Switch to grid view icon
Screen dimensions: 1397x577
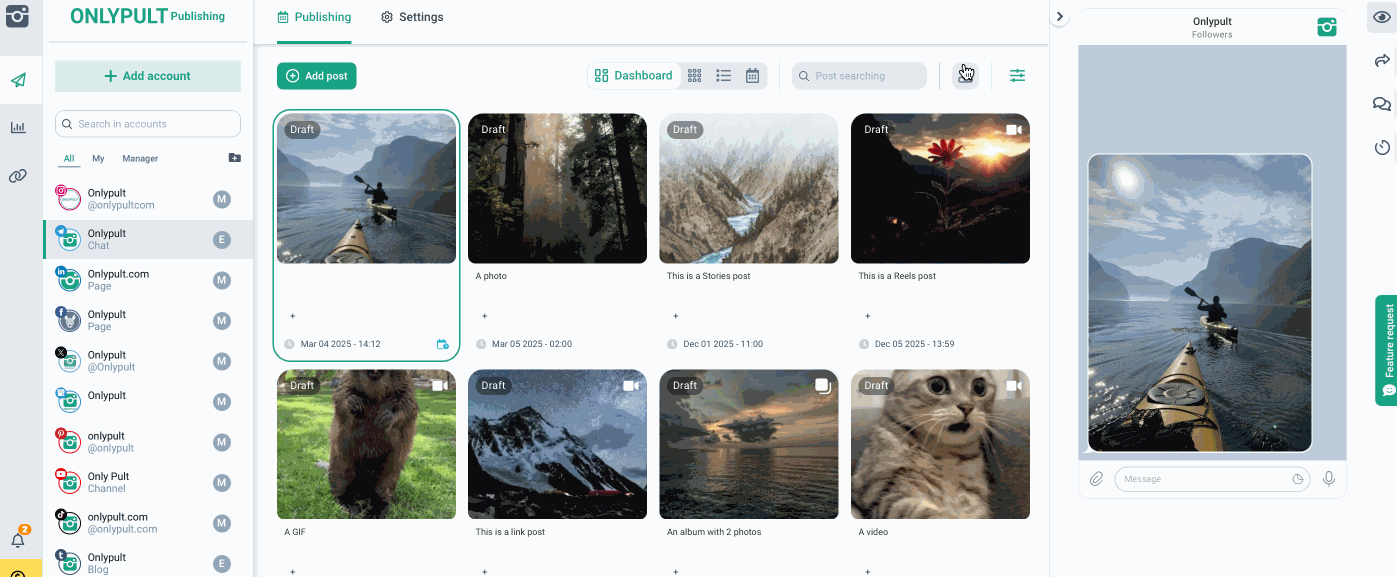(695, 76)
